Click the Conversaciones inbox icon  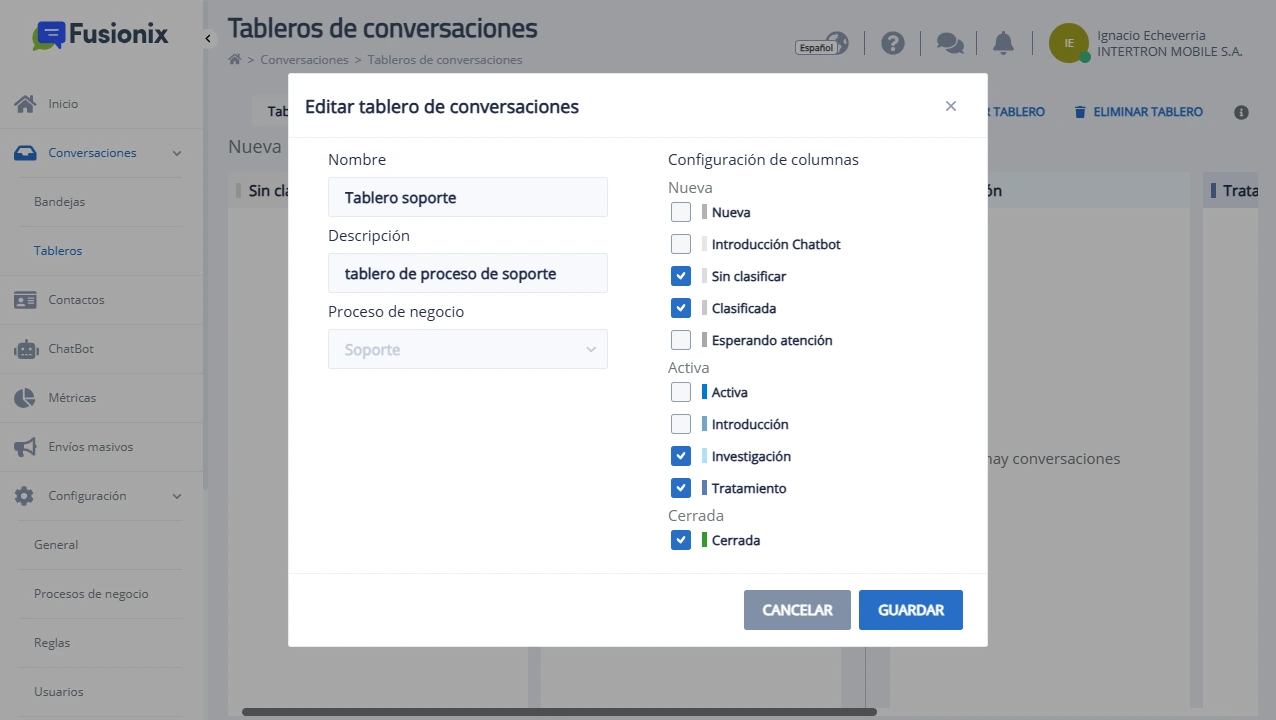(25, 153)
